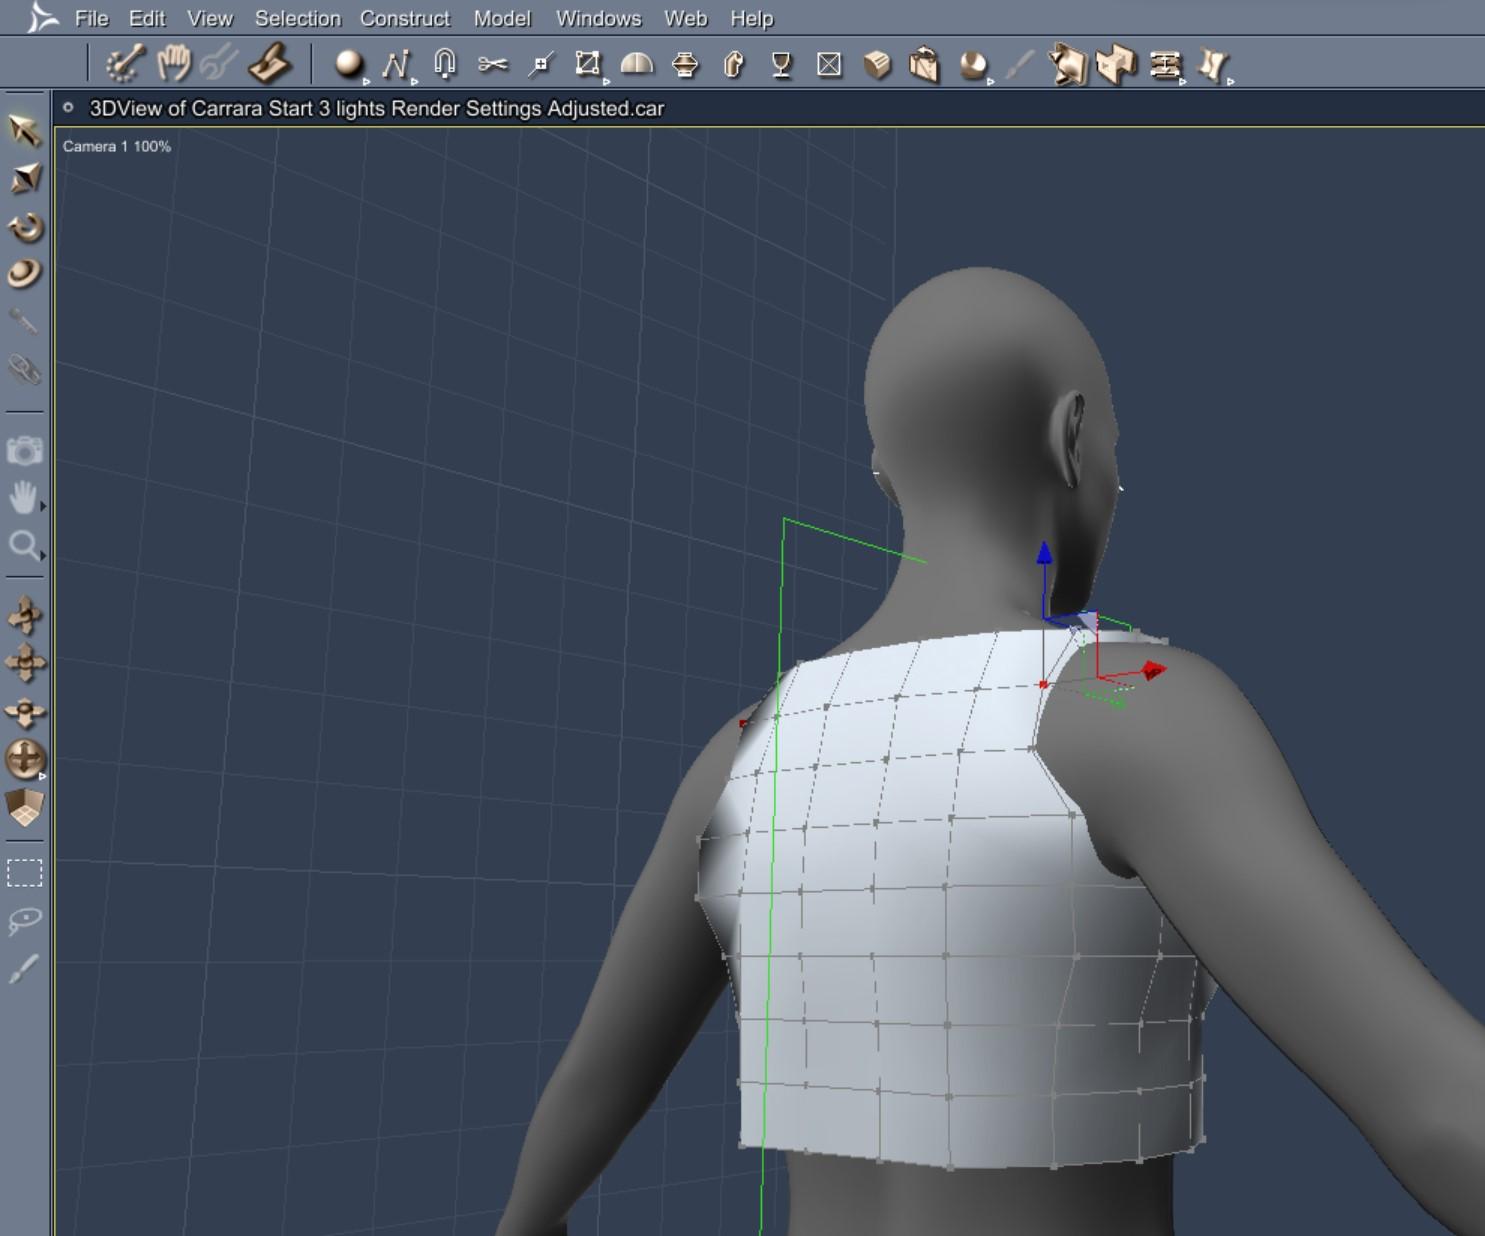The width and height of the screenshot is (1485, 1236).
Task: Click the first folded-sheet icon after the knife
Action: (x=1067, y=65)
